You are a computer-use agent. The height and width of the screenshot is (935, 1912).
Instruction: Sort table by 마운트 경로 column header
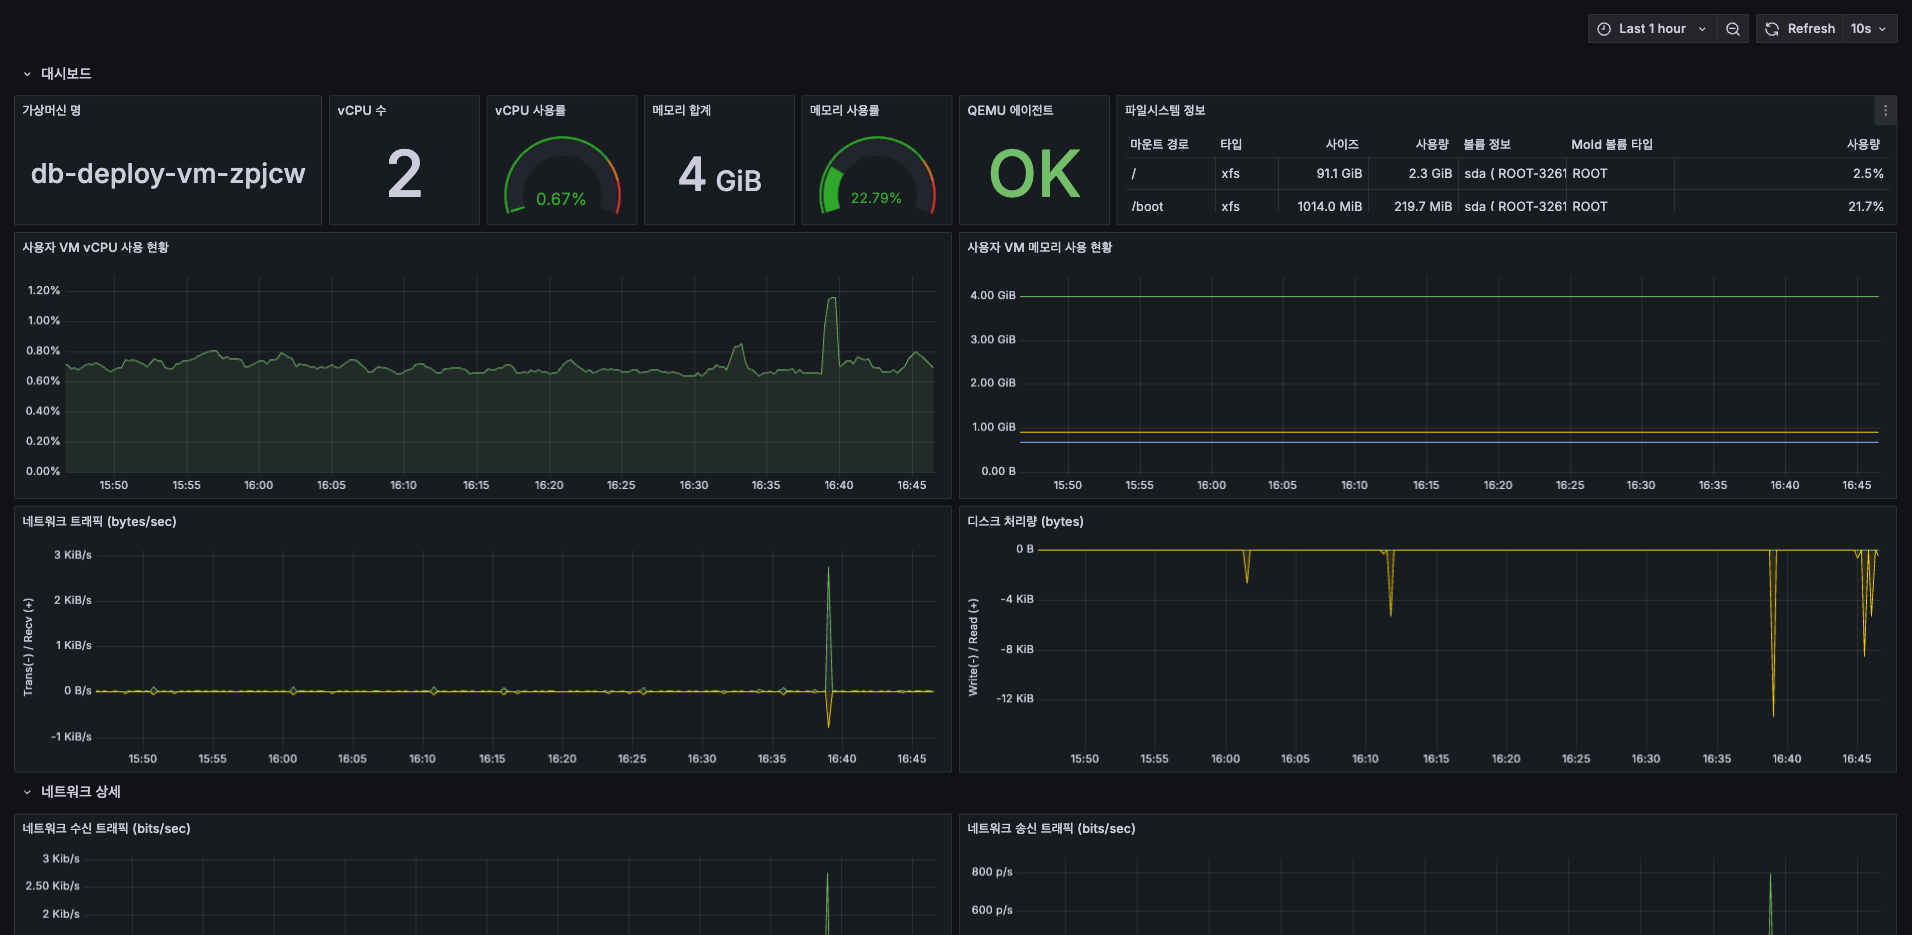tap(1159, 145)
